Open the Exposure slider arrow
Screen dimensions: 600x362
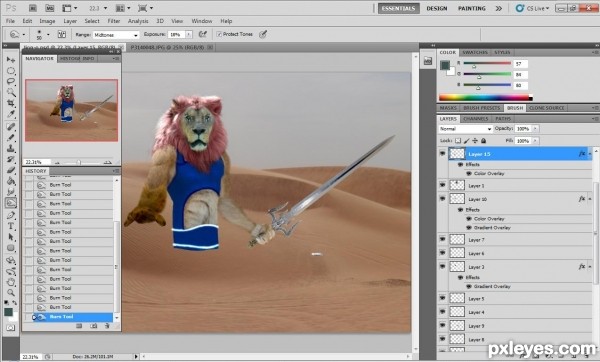[x=189, y=34]
